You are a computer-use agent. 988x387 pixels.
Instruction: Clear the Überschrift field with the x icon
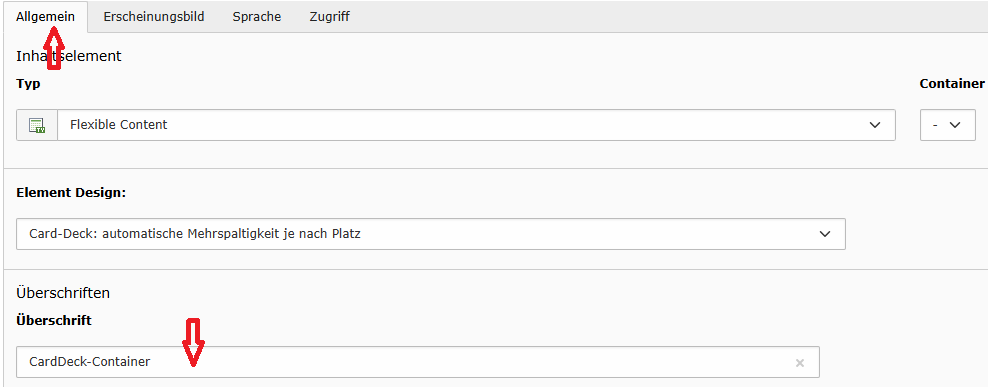point(800,362)
